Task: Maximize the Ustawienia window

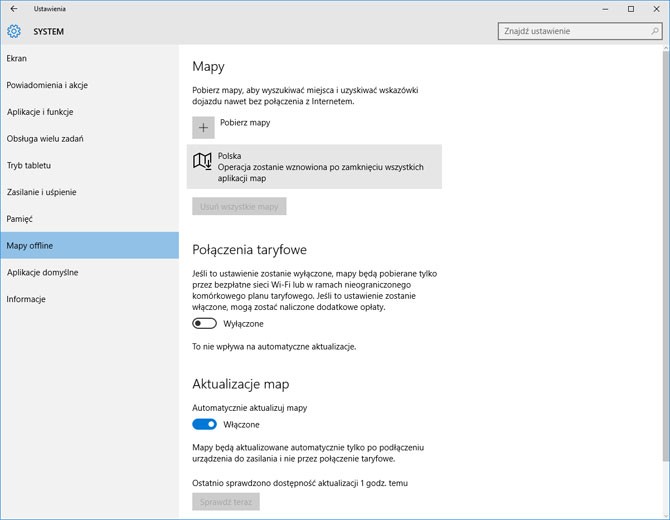Action: 631,9
